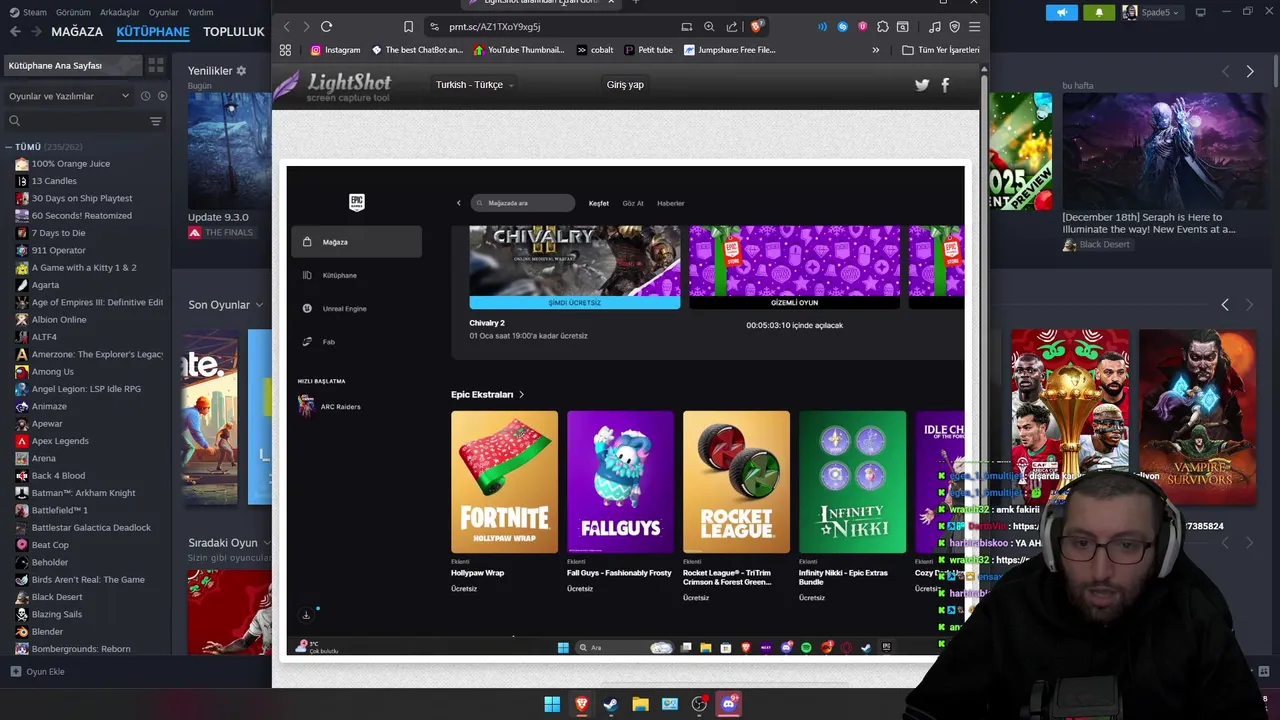1280x720 pixels.
Task: Open Black Desert Seraph news thumbnail
Action: point(1165,151)
